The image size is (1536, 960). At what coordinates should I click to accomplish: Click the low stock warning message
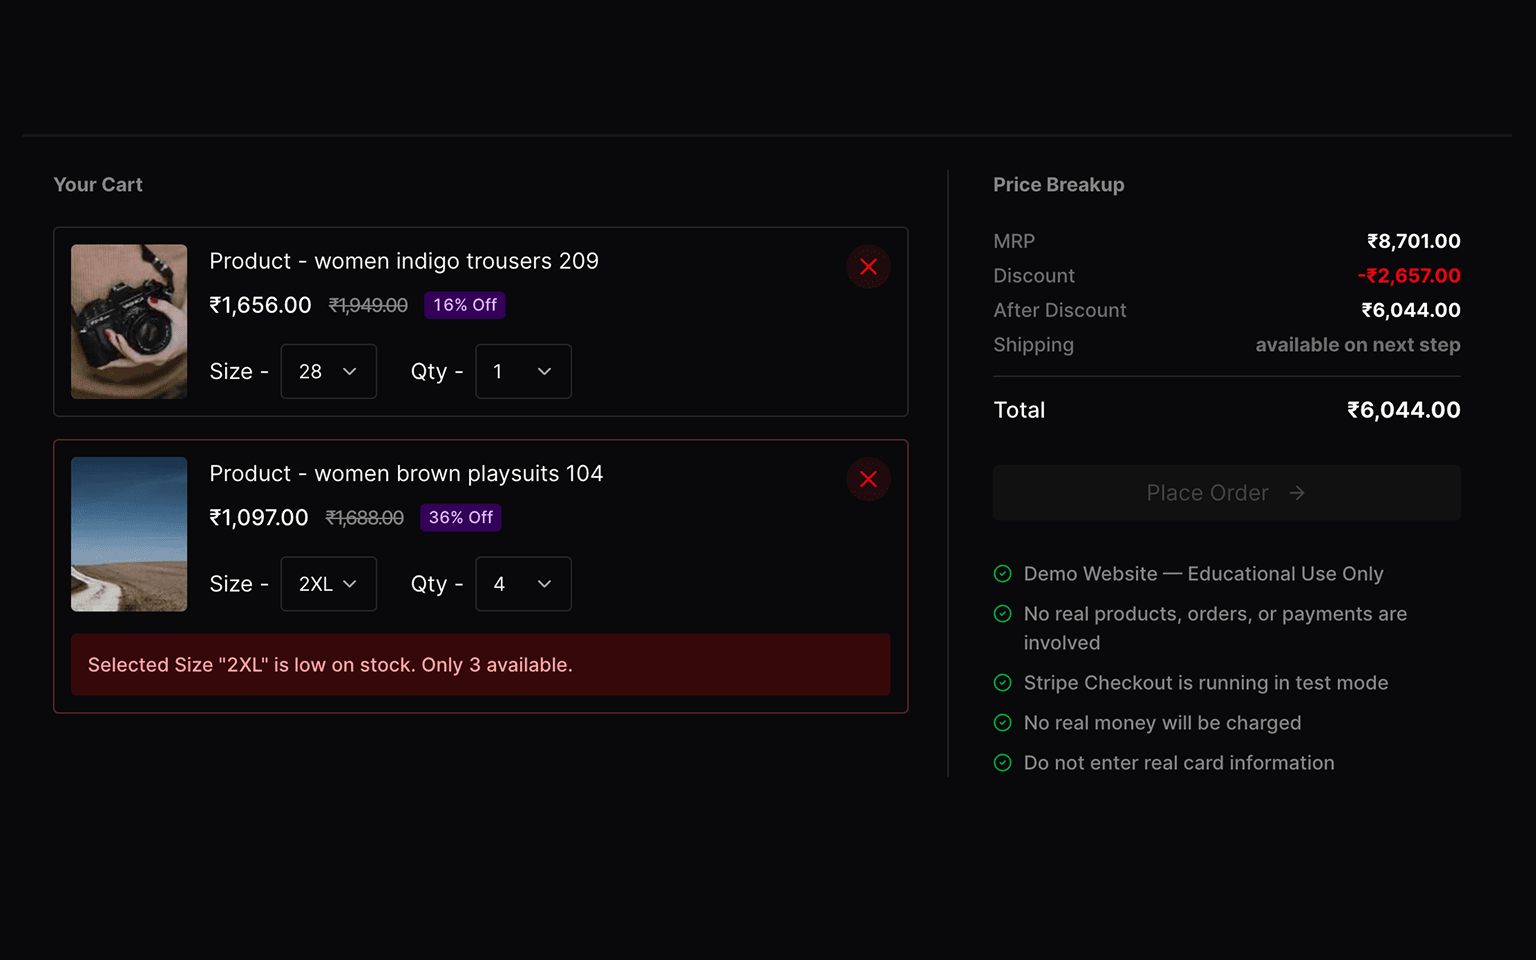coord(480,665)
